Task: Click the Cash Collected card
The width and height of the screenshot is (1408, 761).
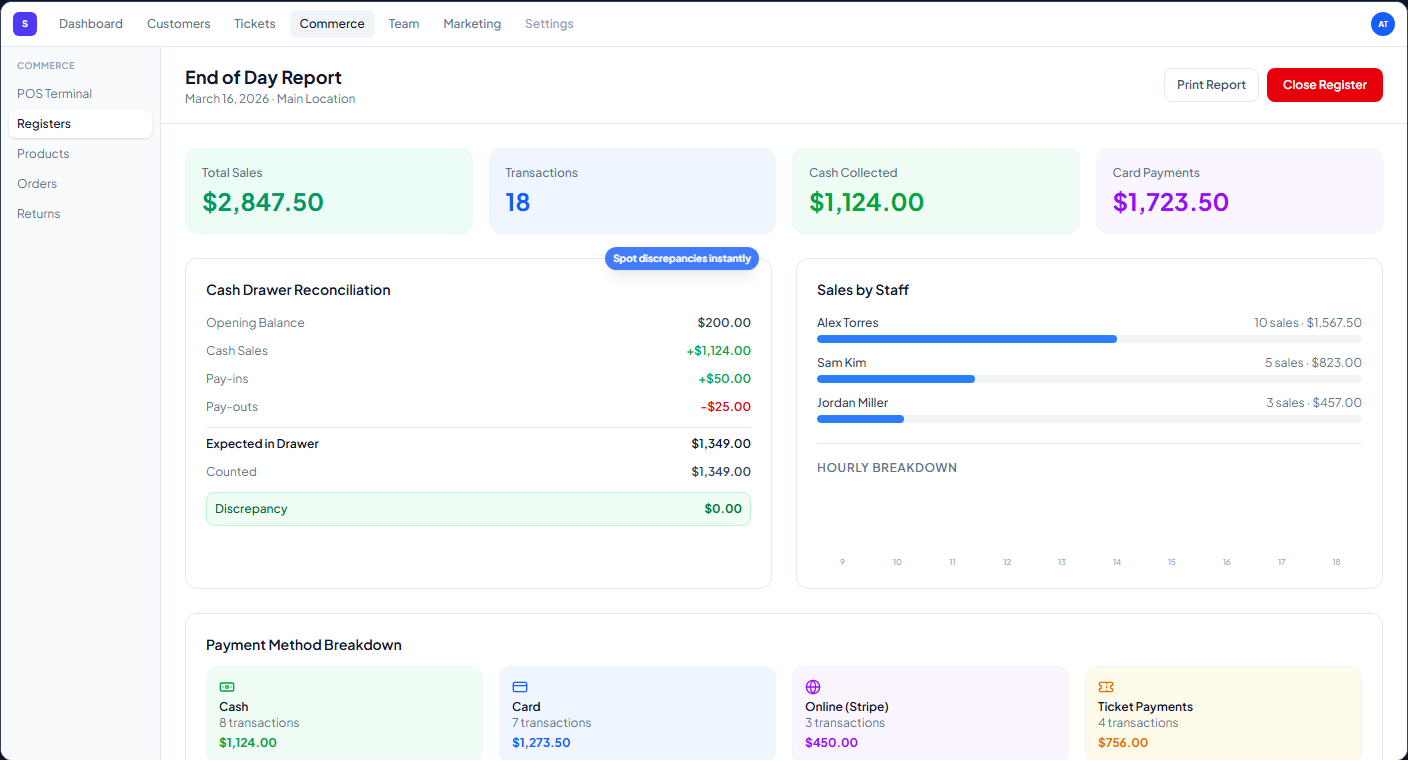Action: (x=936, y=191)
